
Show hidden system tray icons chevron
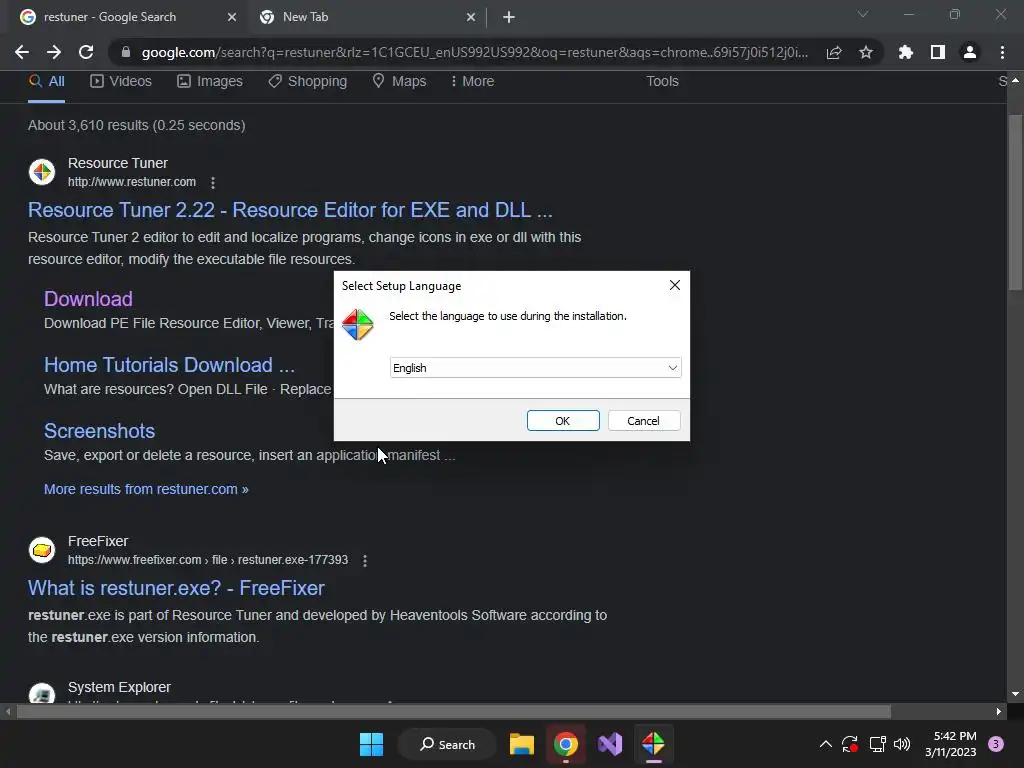[x=825, y=744]
